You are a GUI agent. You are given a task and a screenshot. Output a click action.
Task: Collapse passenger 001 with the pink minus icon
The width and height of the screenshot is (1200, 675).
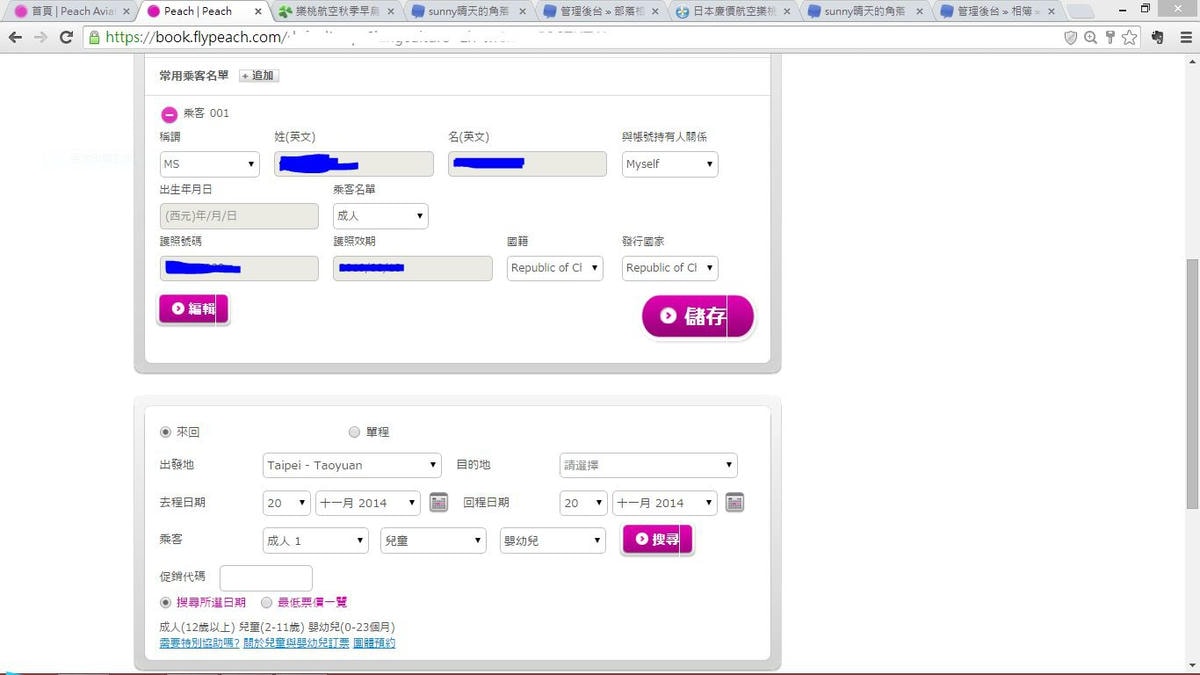point(169,114)
